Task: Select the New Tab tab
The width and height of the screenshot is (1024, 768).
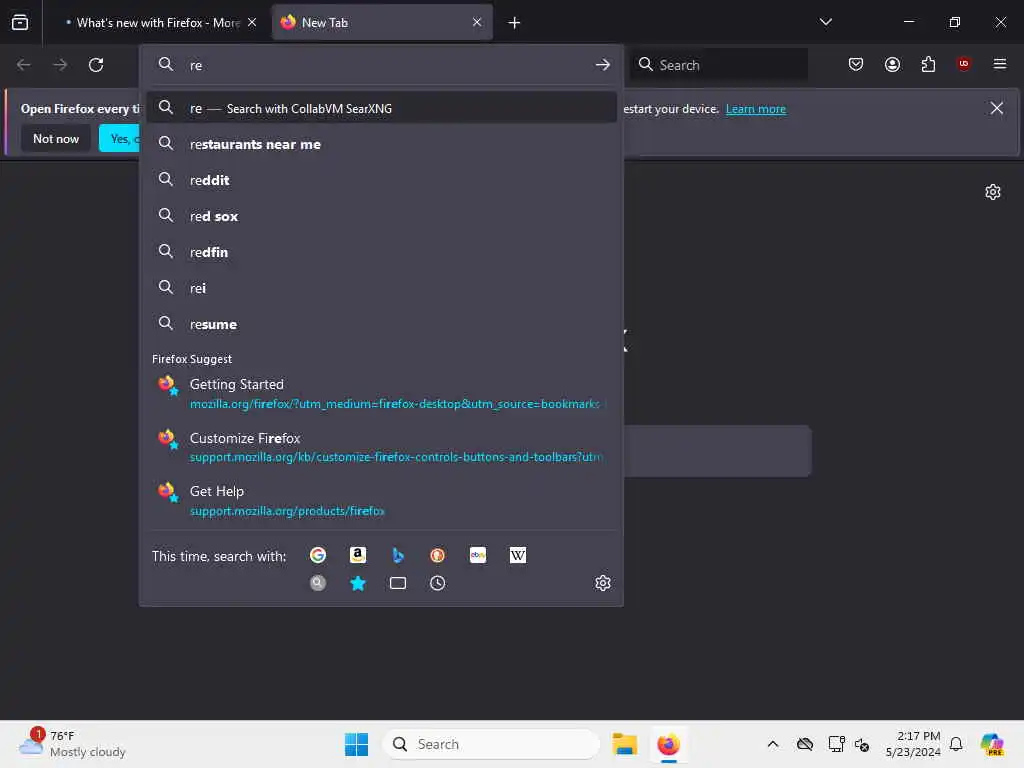Action: [x=382, y=23]
